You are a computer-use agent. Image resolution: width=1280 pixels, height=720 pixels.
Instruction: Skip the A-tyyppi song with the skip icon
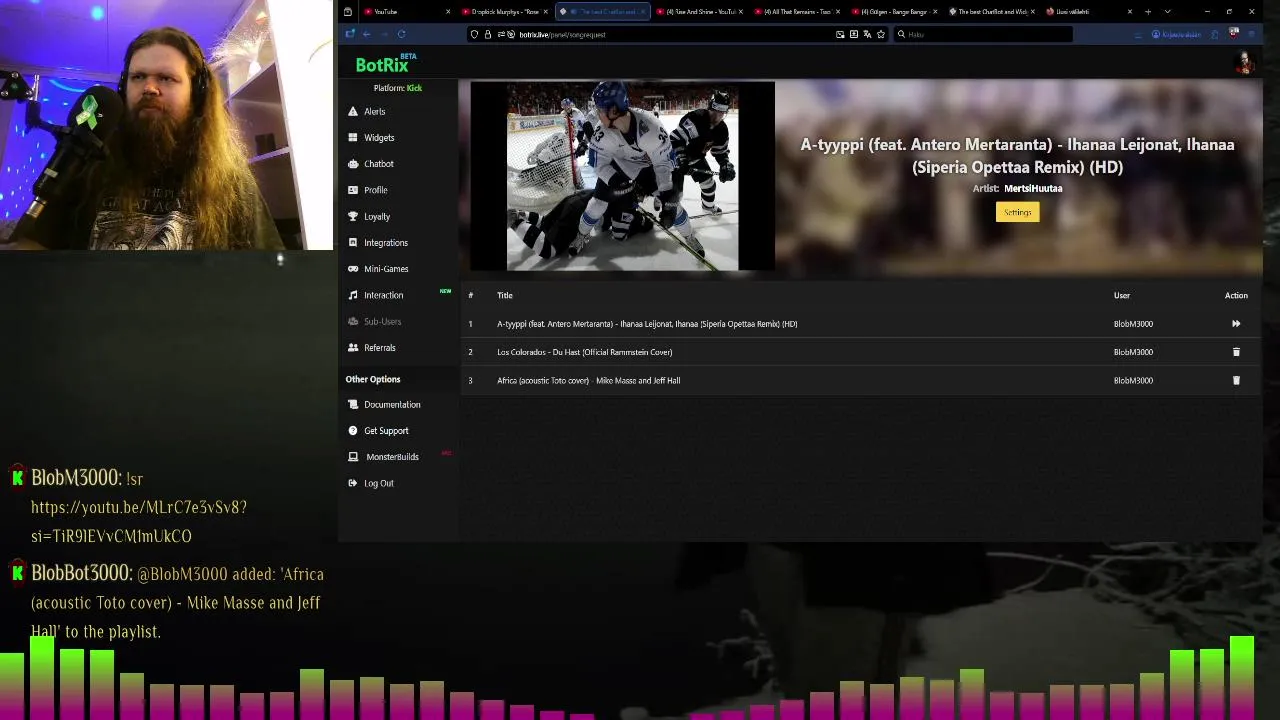coord(1236,324)
